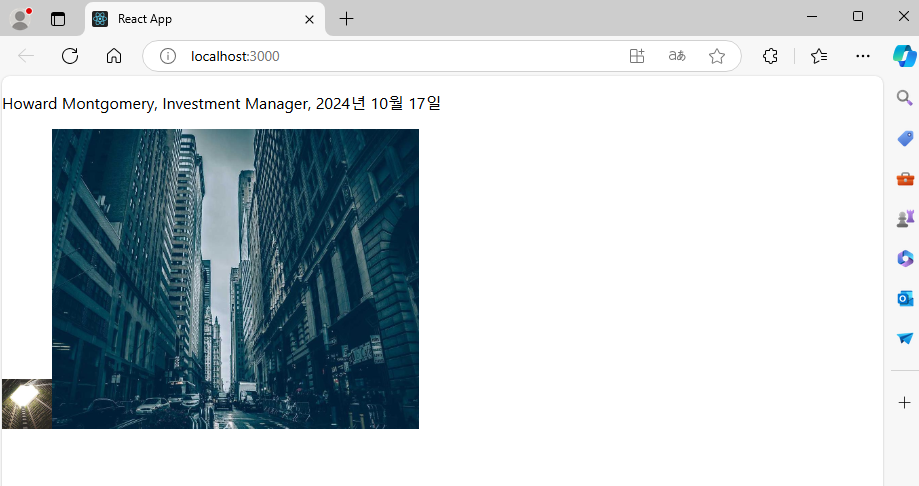Screen dimensions: 919x486
Task: Open sidebar Games chess icon
Action: pos(905,219)
